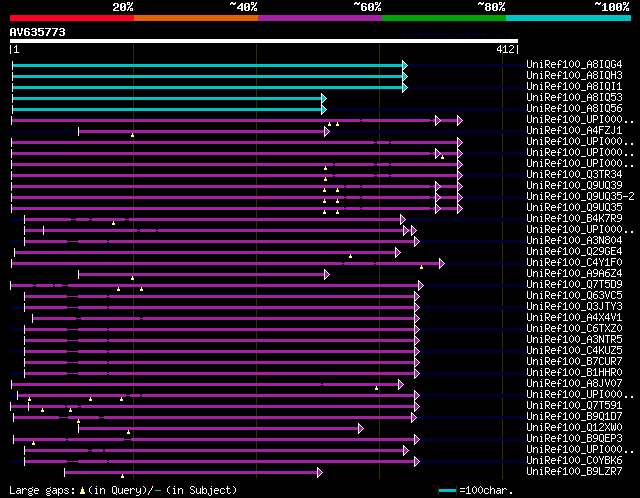640x498 pixels.
Task: Click the =100char. scale legend
Action: click(x=476, y=490)
